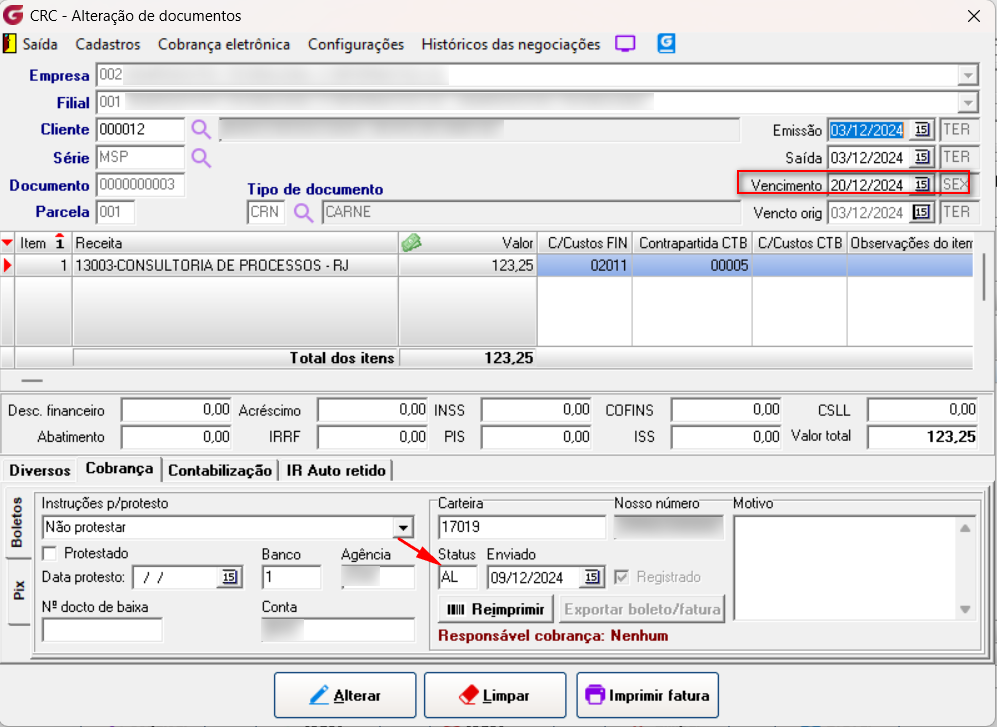Close the CRC Alteração de documentos window
The width and height of the screenshot is (997, 727).
(x=973, y=16)
